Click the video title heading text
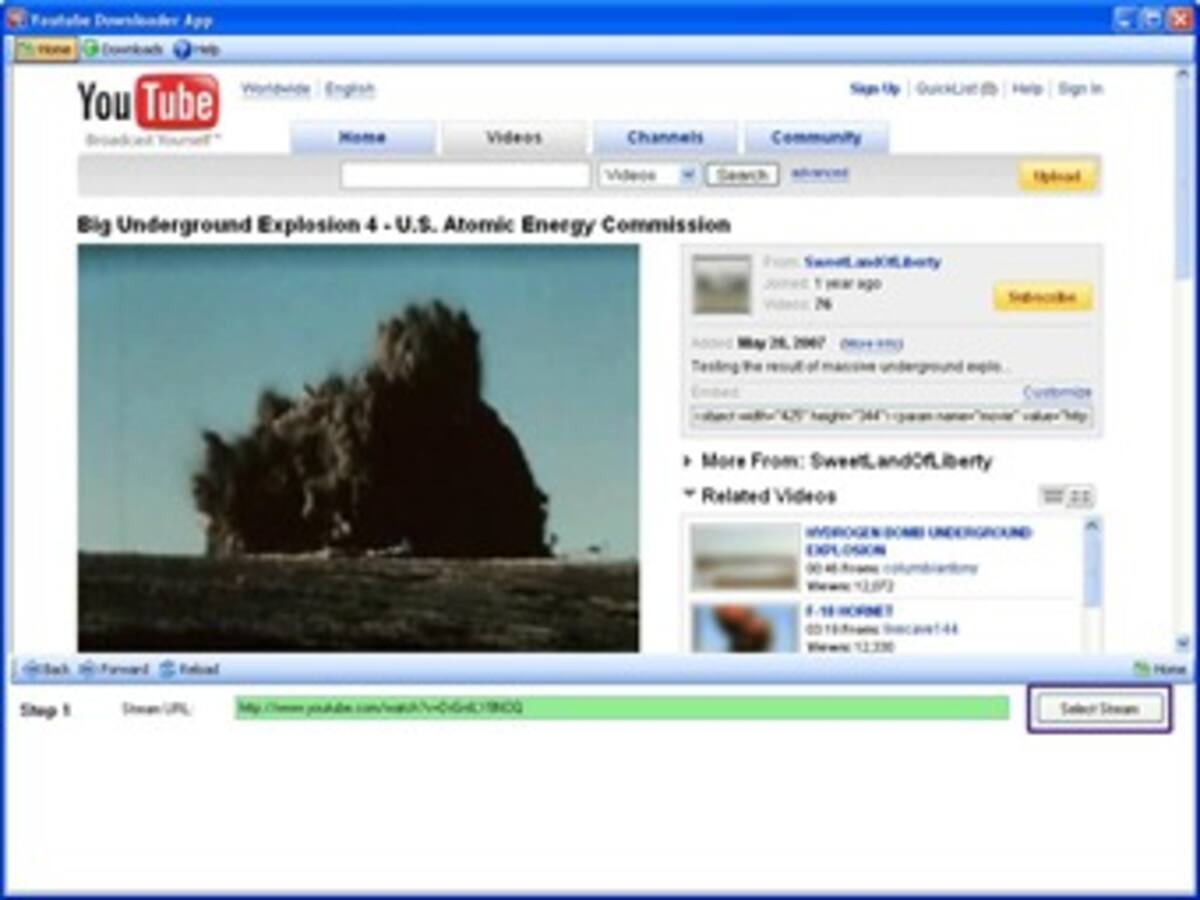The image size is (1200, 900). [x=404, y=225]
